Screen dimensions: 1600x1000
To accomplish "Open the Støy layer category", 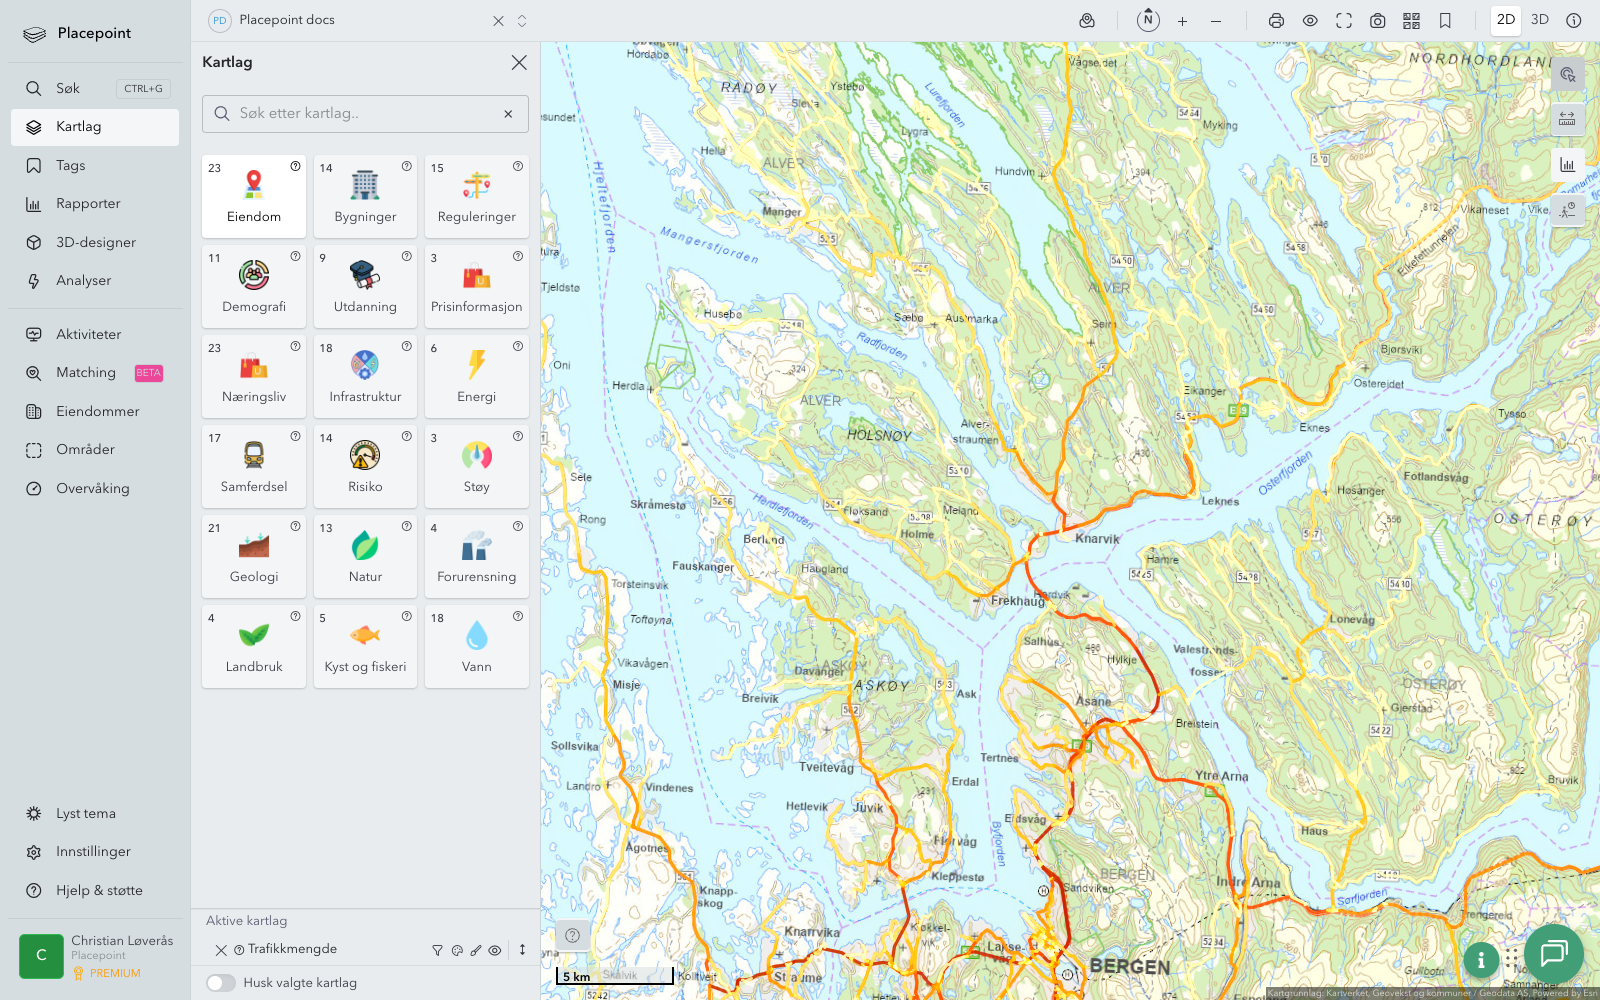I will pyautogui.click(x=477, y=466).
